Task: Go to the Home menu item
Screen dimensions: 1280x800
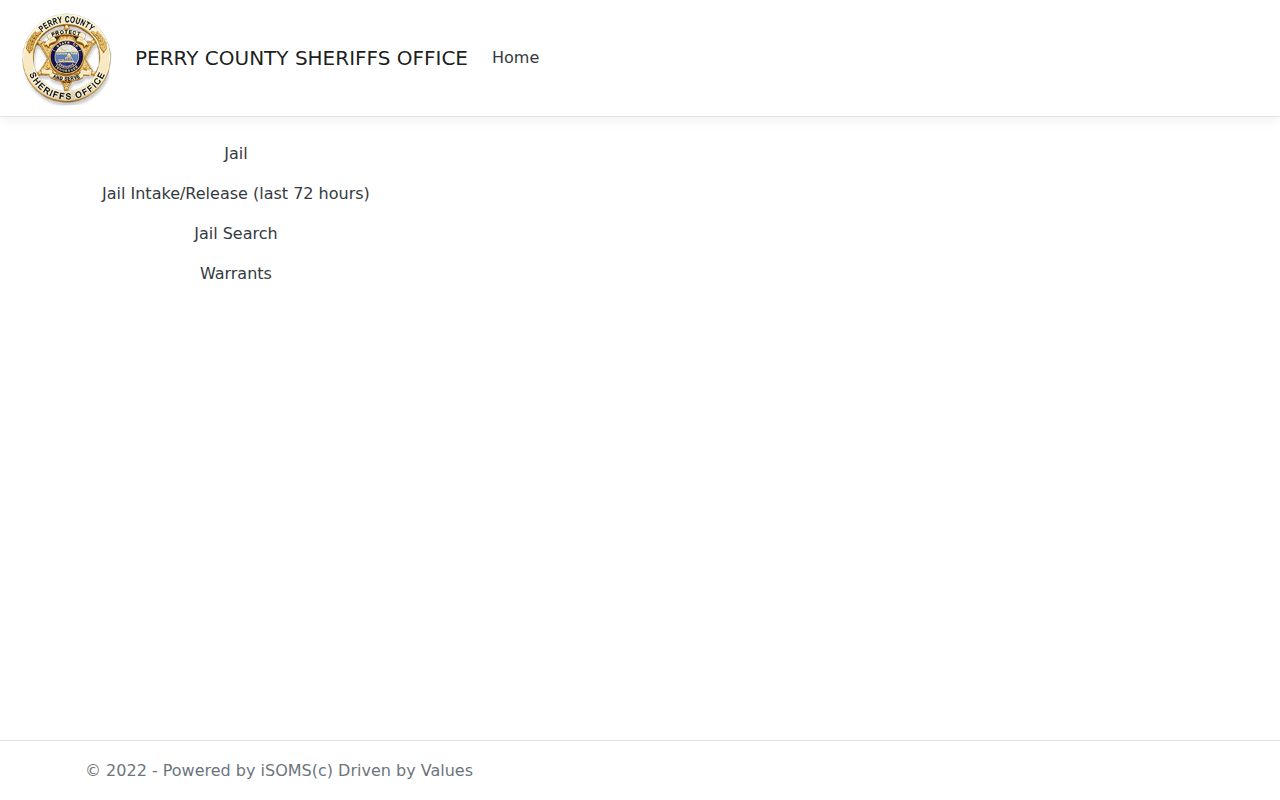Action: point(515,58)
